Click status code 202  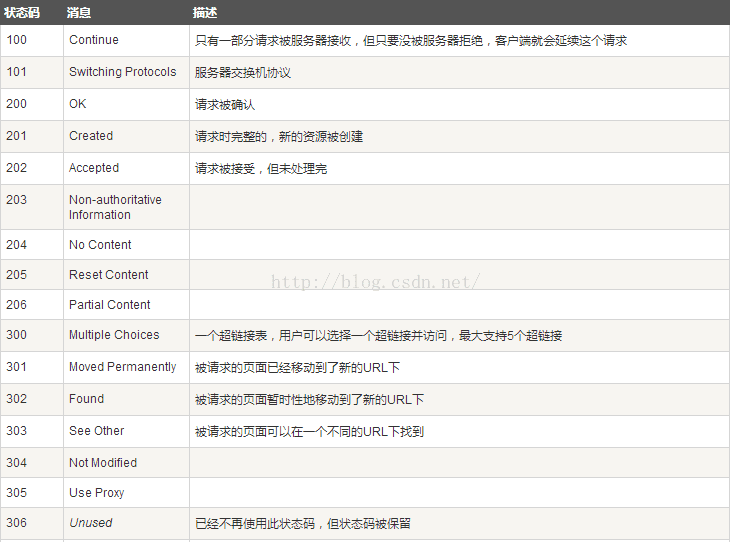[16, 168]
